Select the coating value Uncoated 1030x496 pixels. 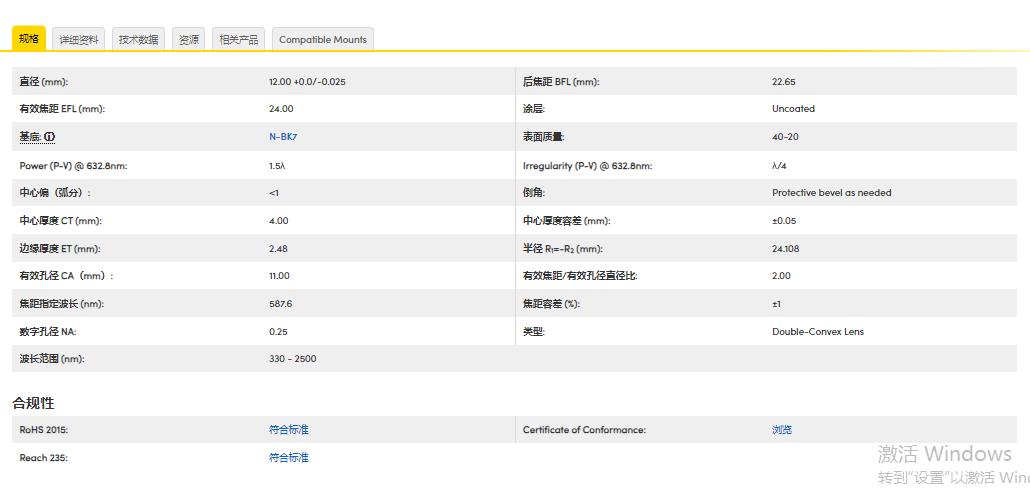793,109
